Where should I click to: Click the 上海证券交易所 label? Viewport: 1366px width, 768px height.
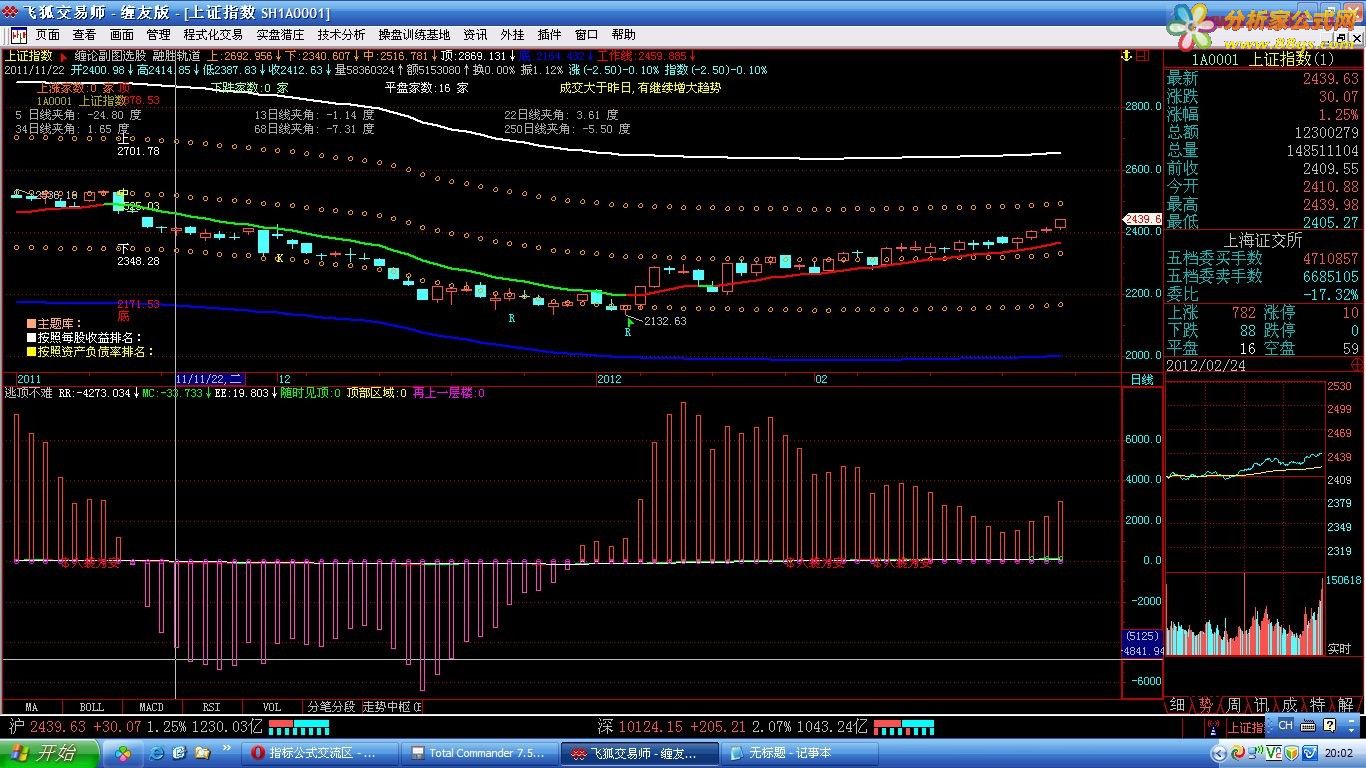1263,240
